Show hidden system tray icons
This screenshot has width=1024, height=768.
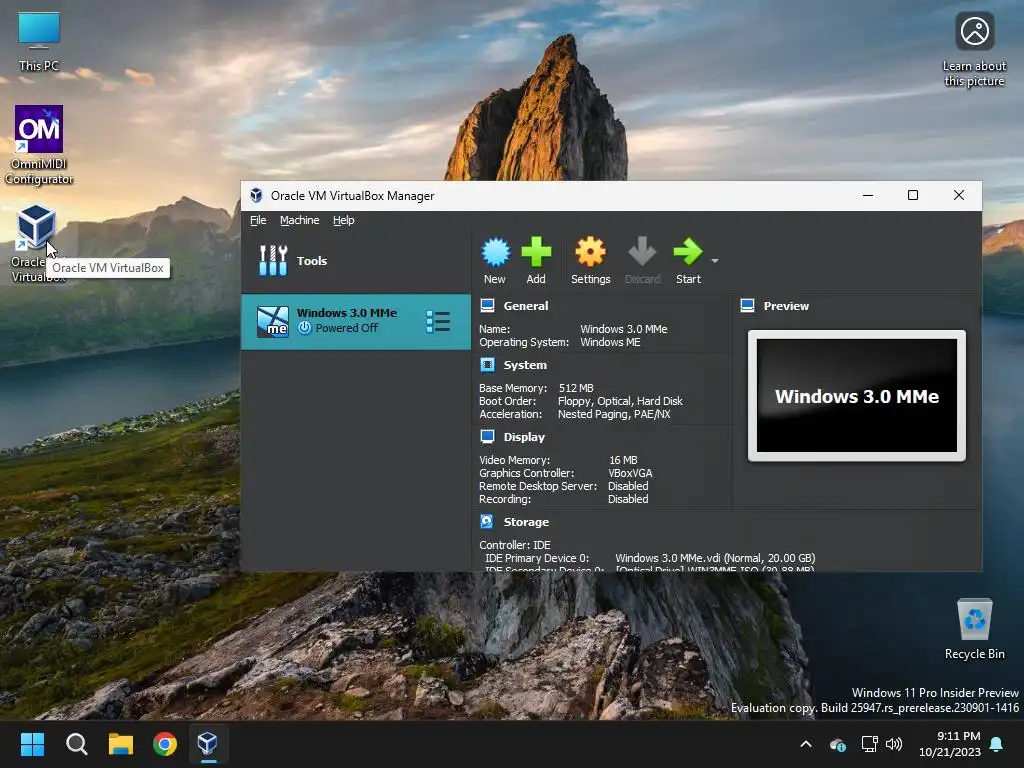click(806, 744)
